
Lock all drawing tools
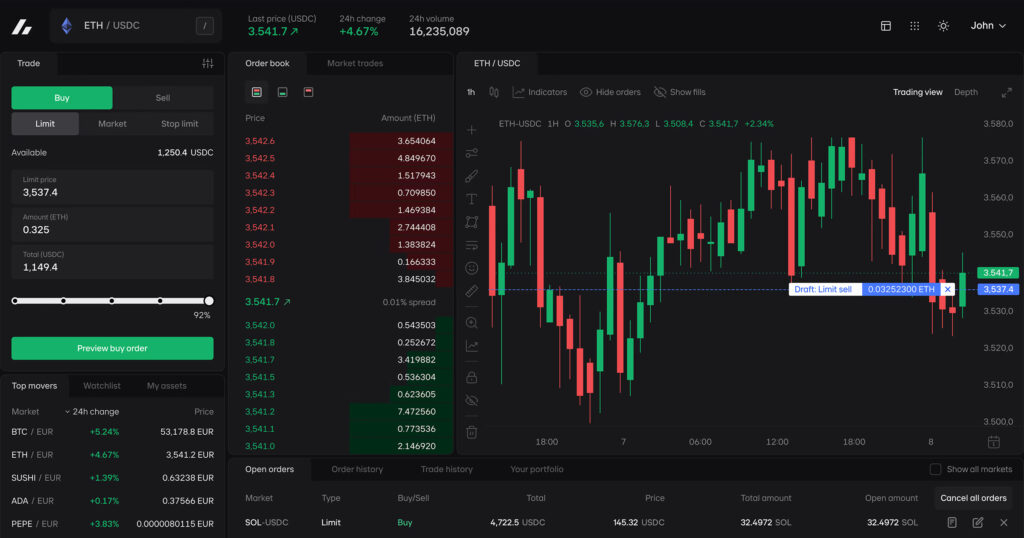pos(472,377)
